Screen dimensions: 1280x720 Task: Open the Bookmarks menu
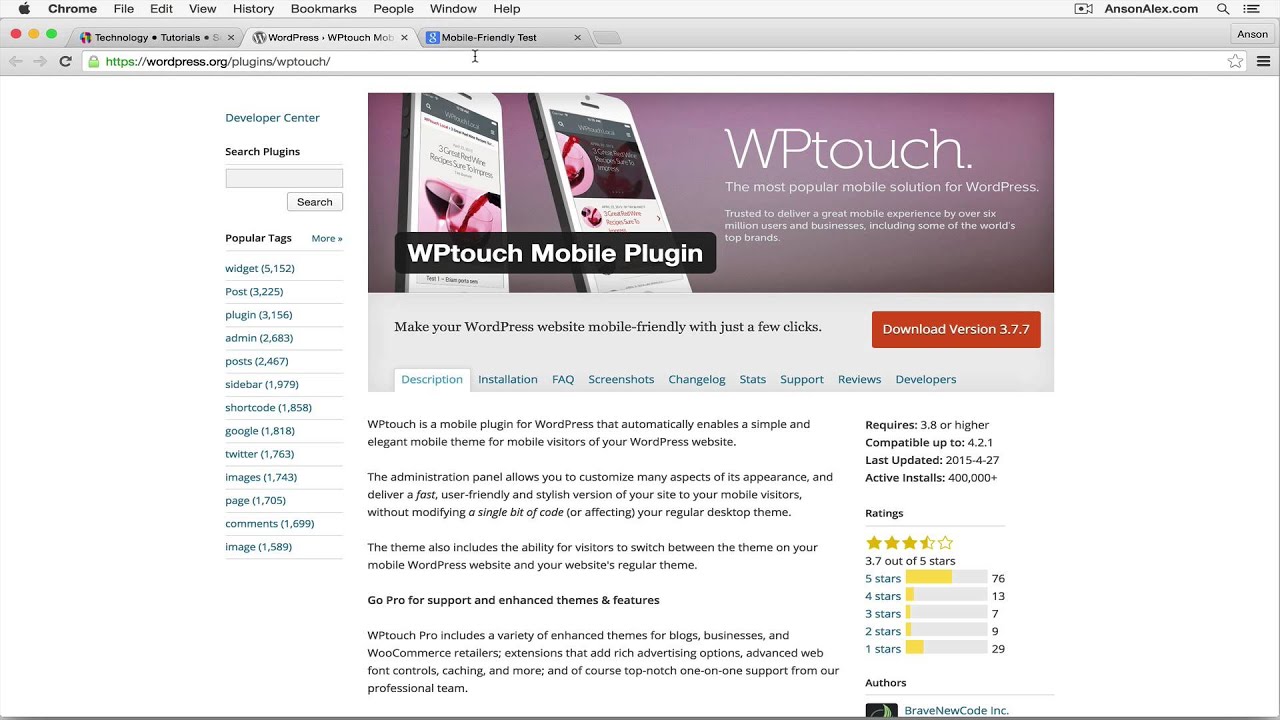[x=323, y=9]
